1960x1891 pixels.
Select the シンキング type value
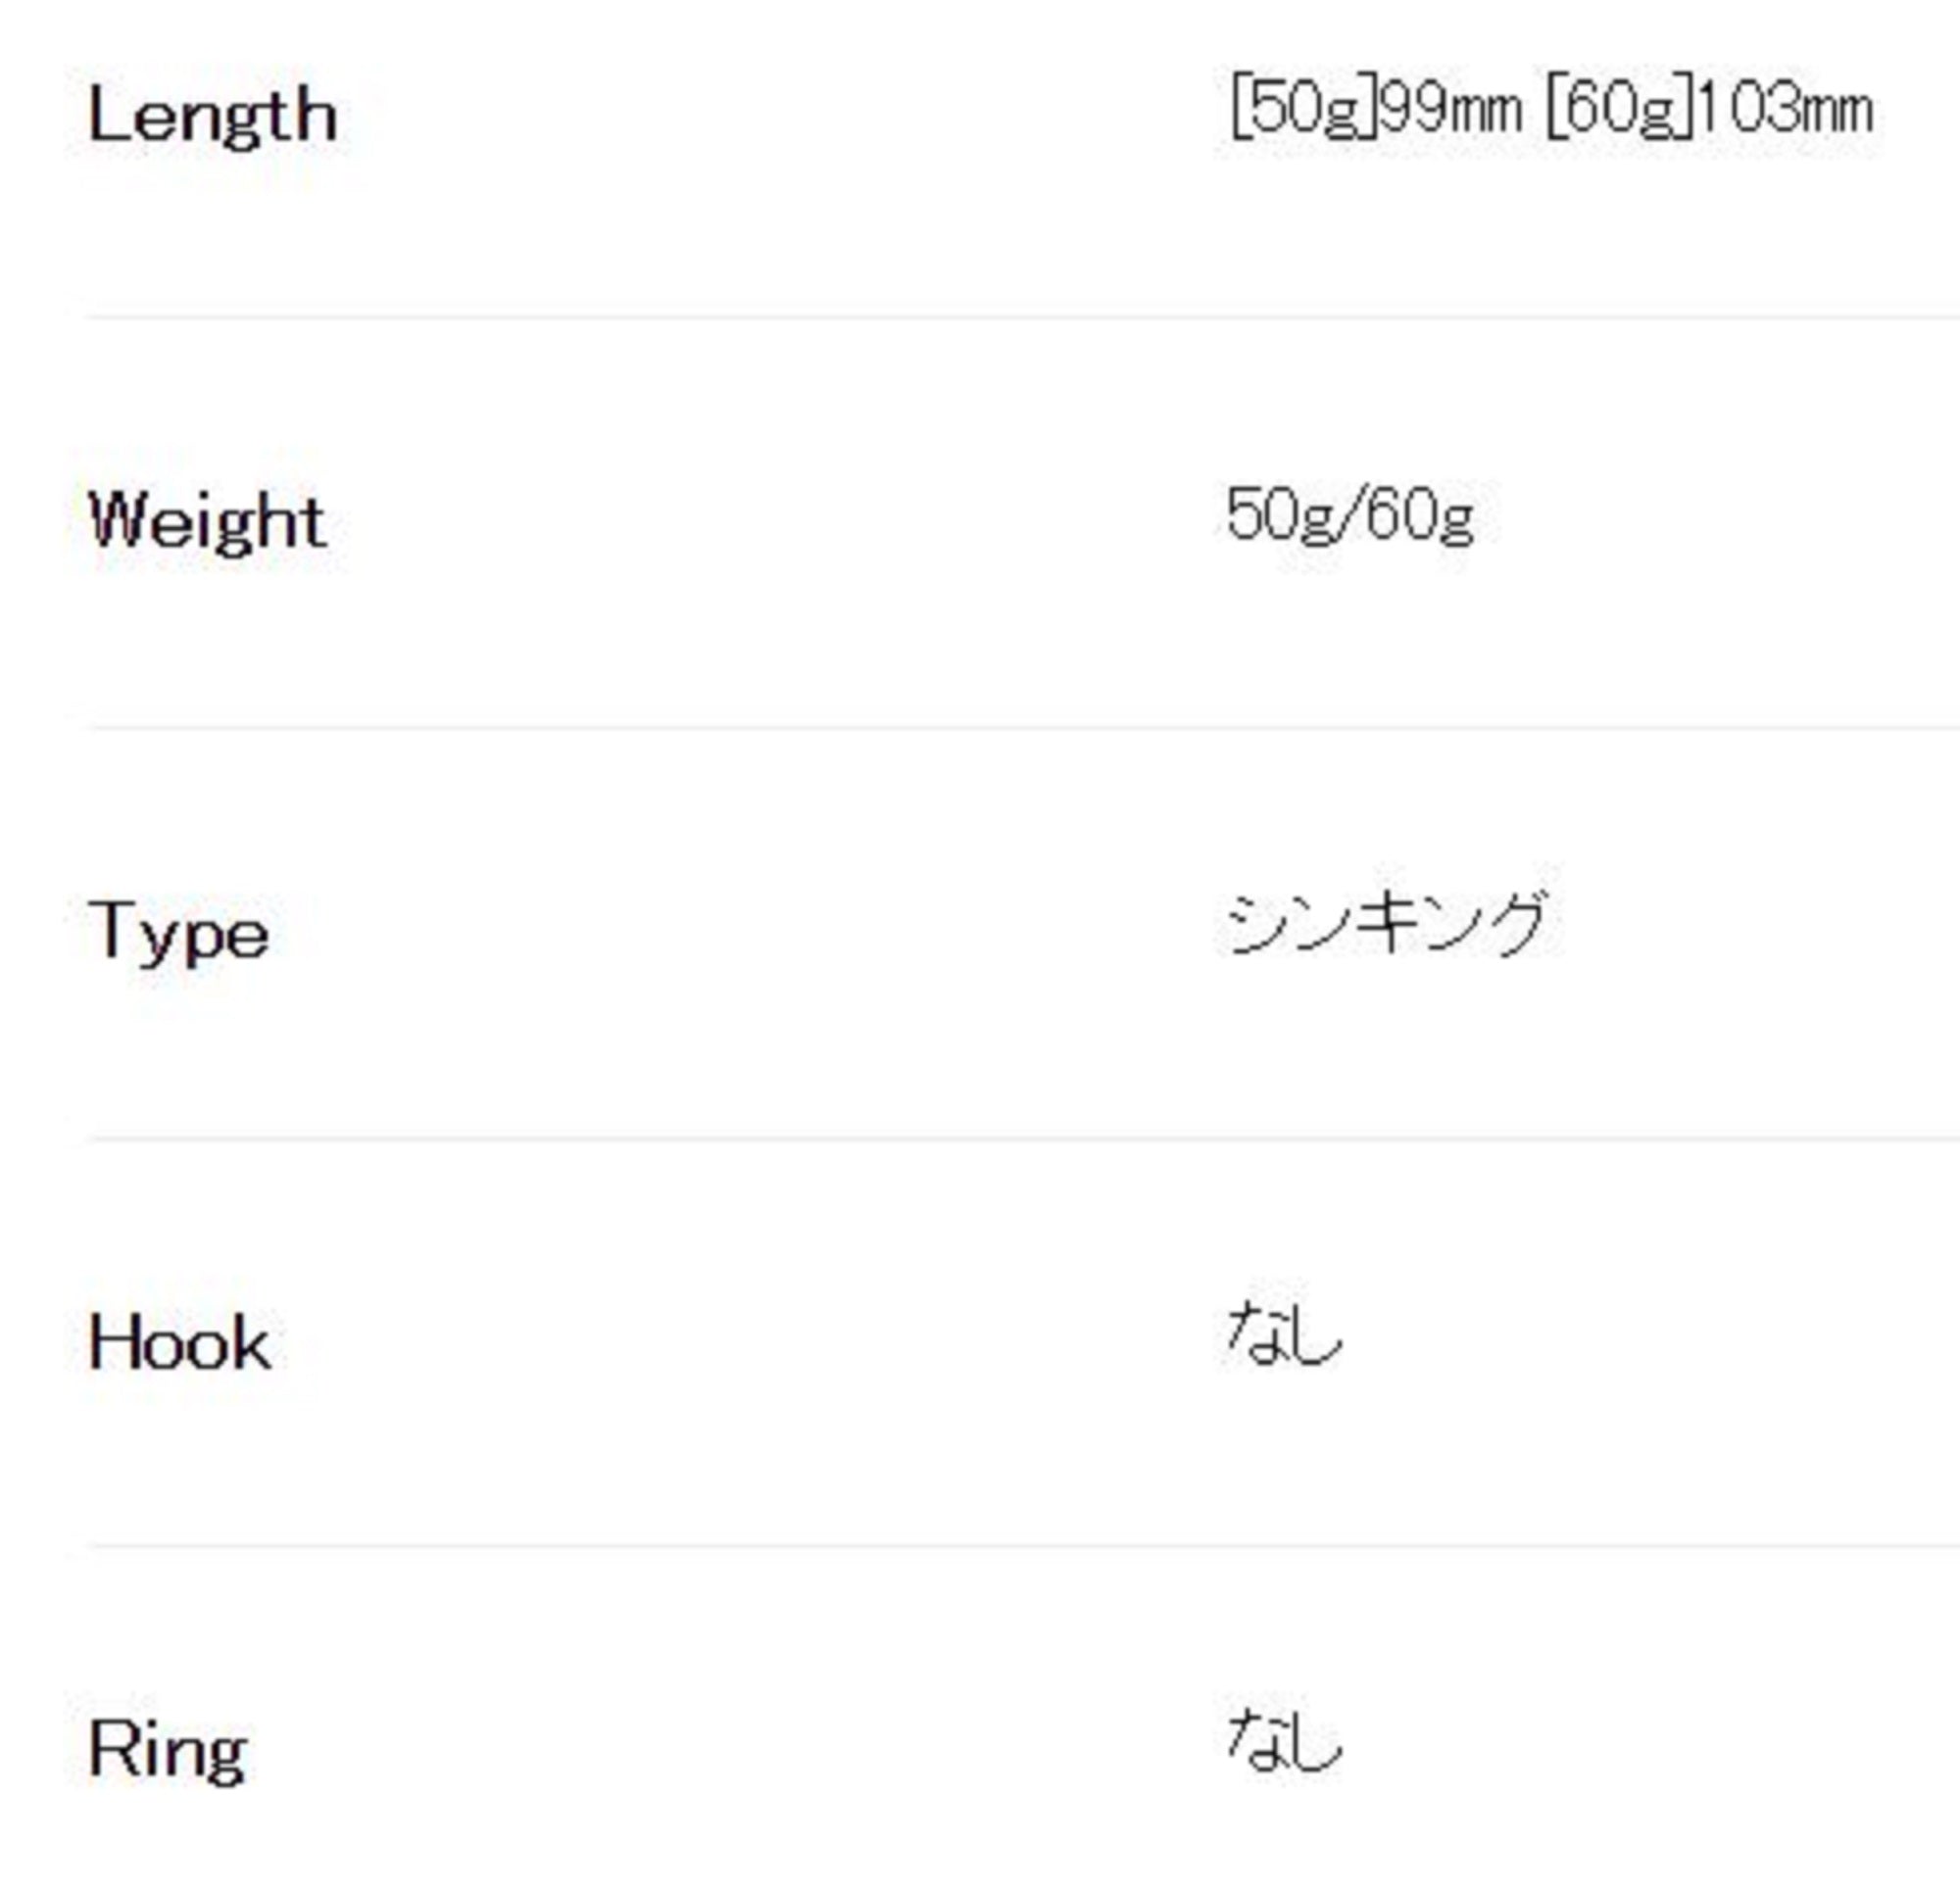pyautogui.click(x=1387, y=924)
